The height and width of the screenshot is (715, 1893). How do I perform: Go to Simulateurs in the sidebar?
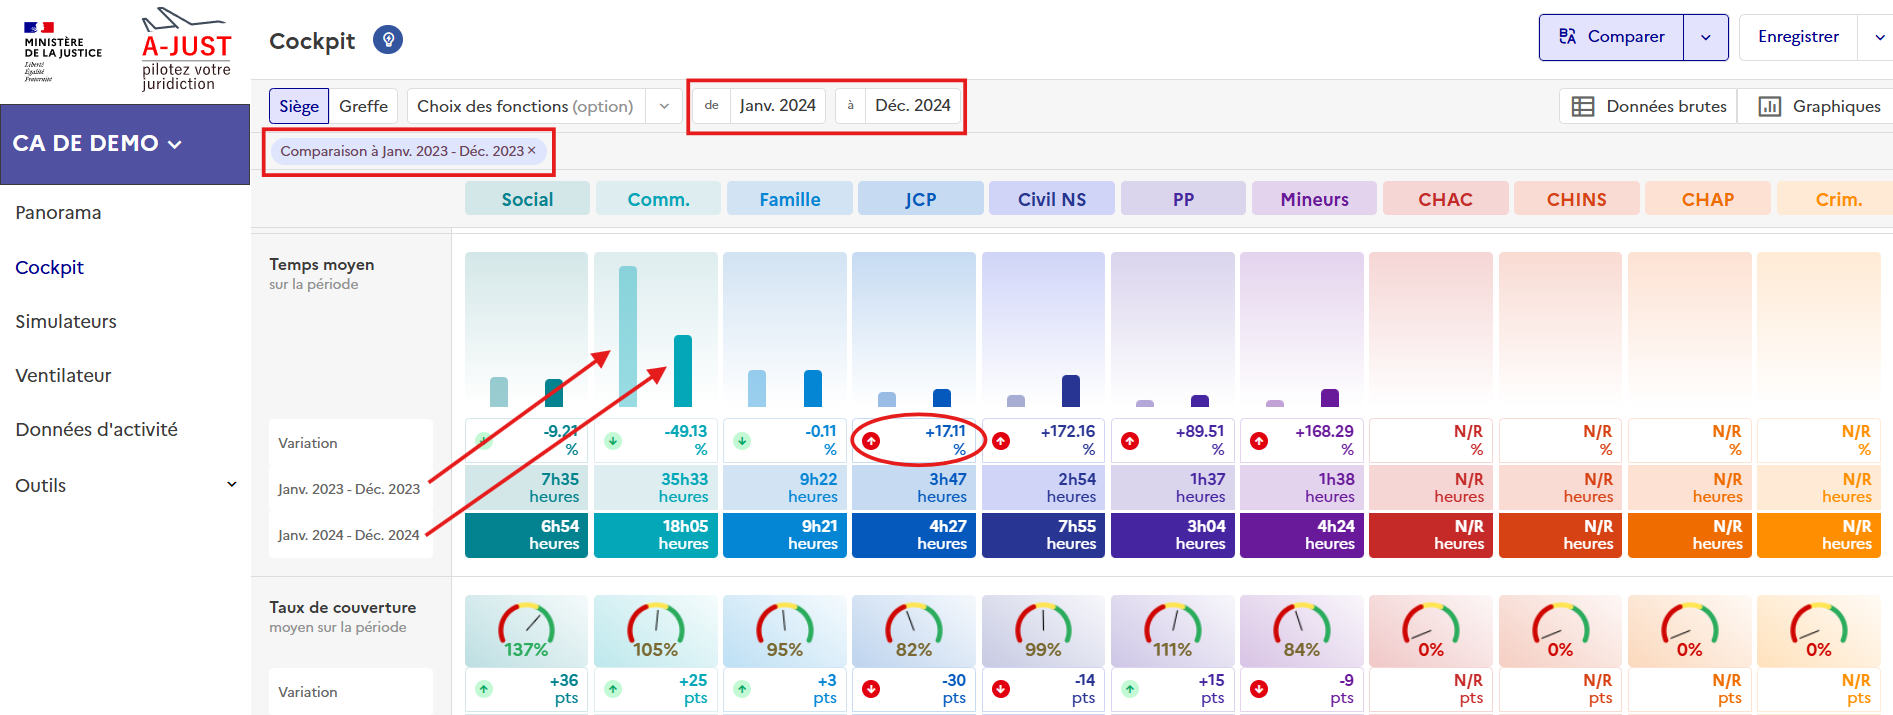pos(66,321)
